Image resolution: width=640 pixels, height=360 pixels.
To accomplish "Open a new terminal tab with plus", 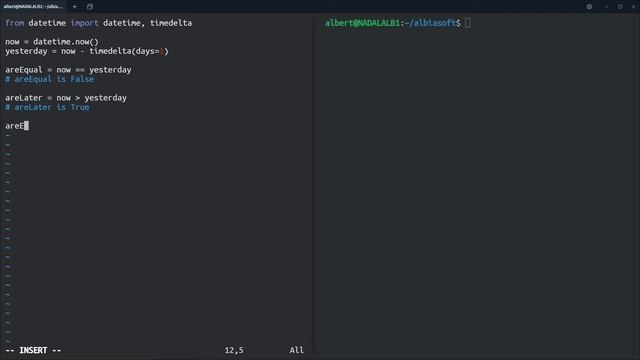I will coord(74,7).
